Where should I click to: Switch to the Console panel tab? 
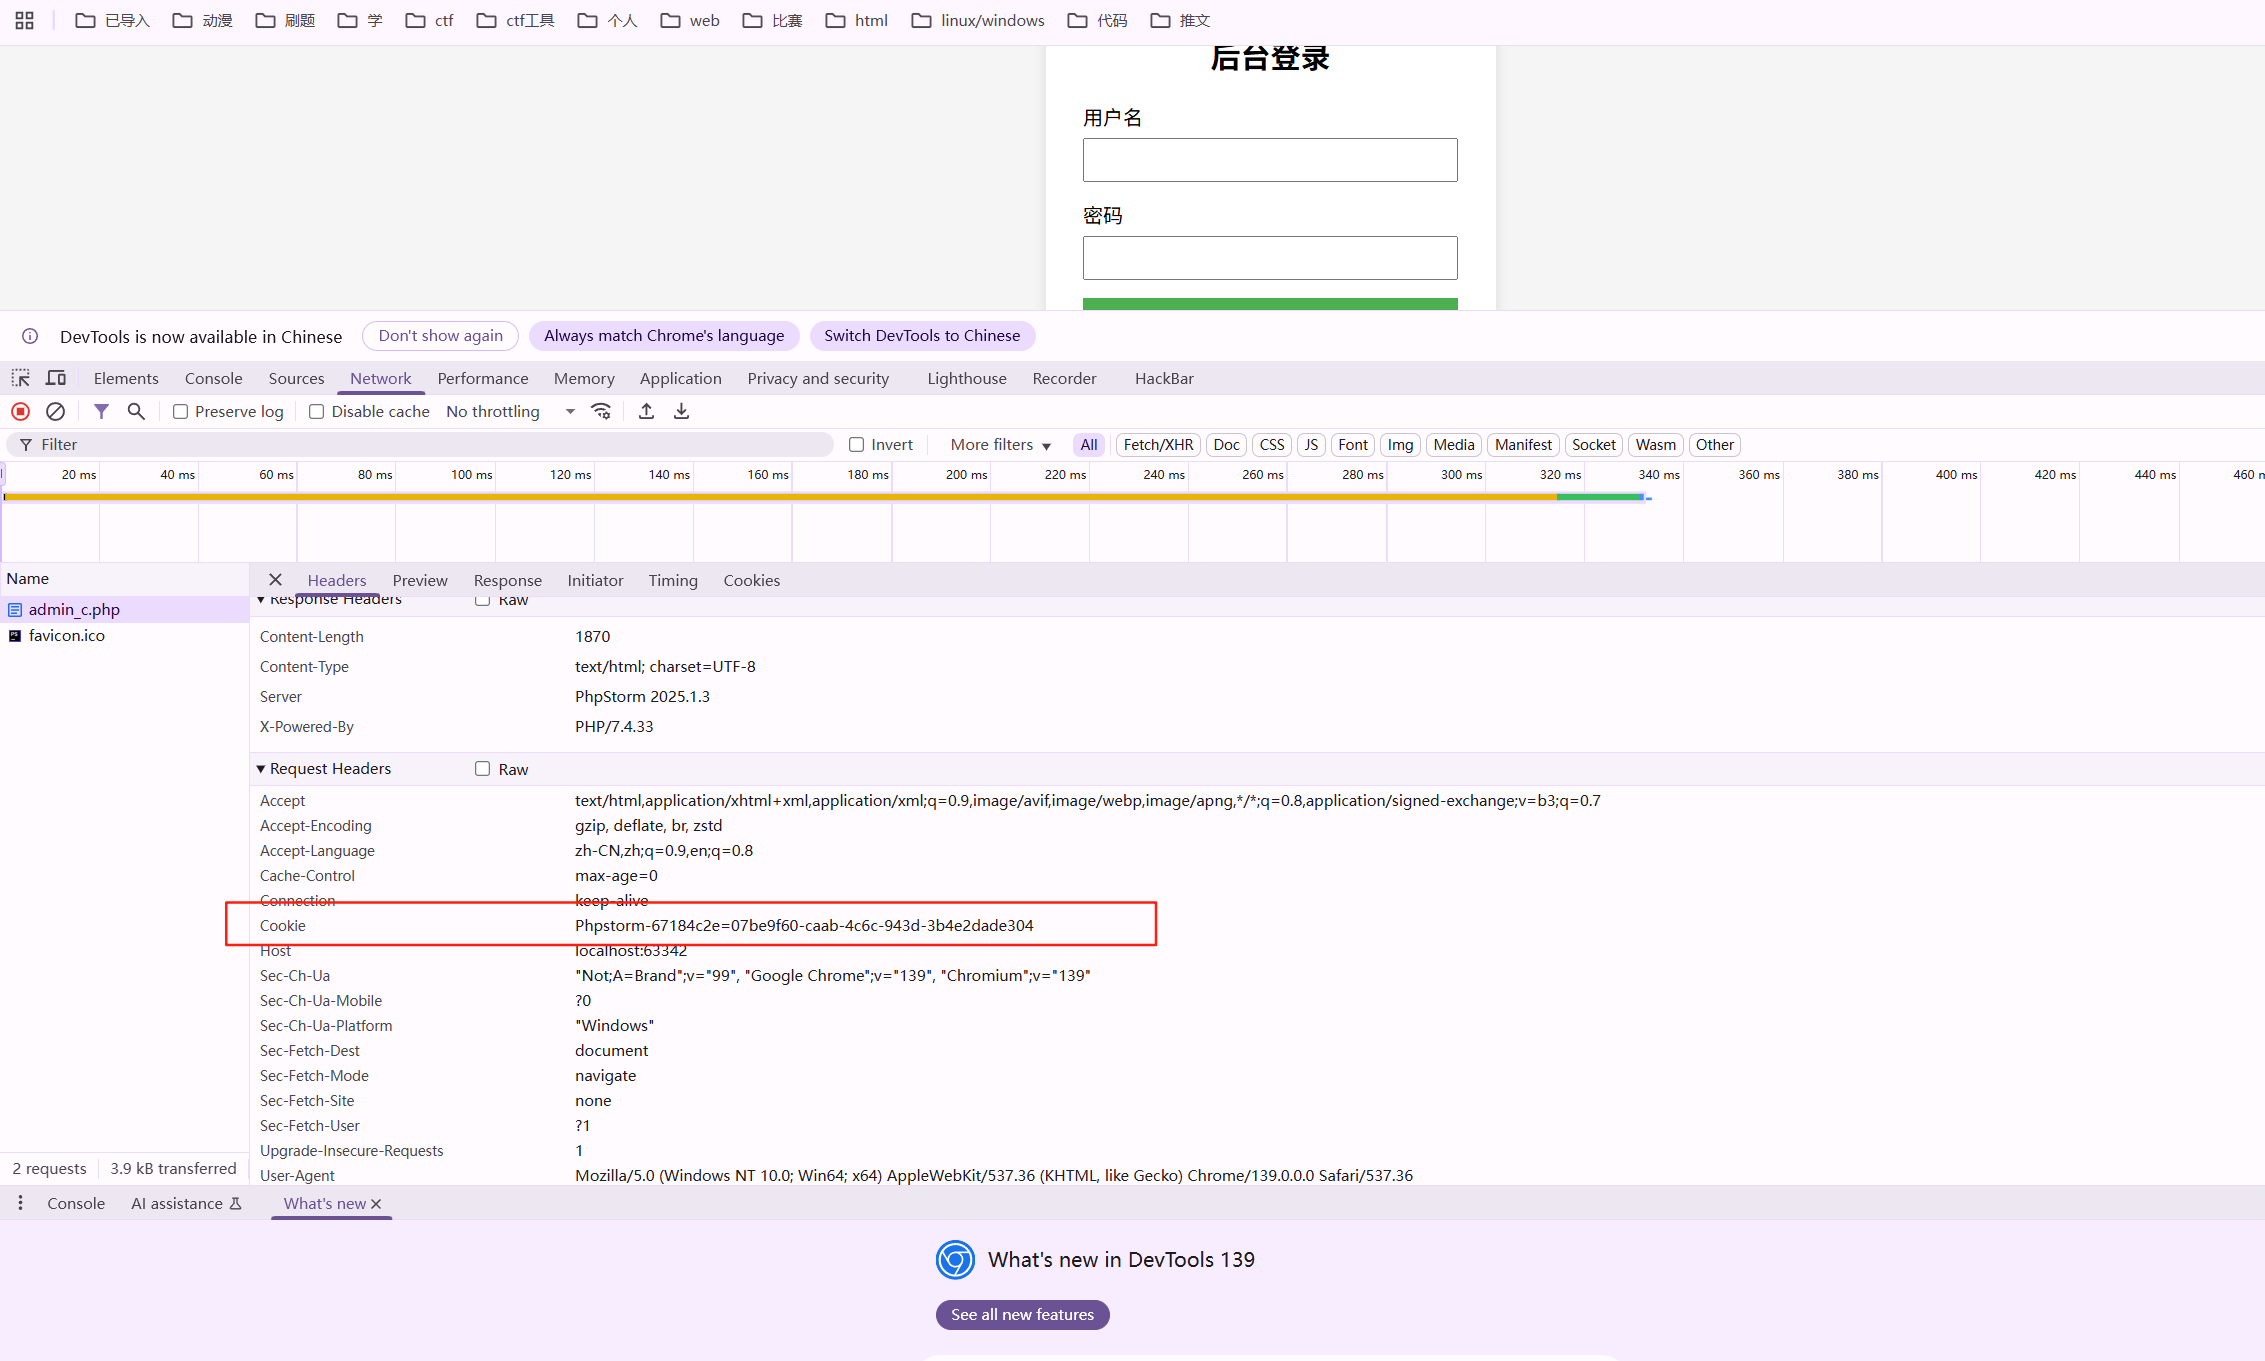click(213, 378)
